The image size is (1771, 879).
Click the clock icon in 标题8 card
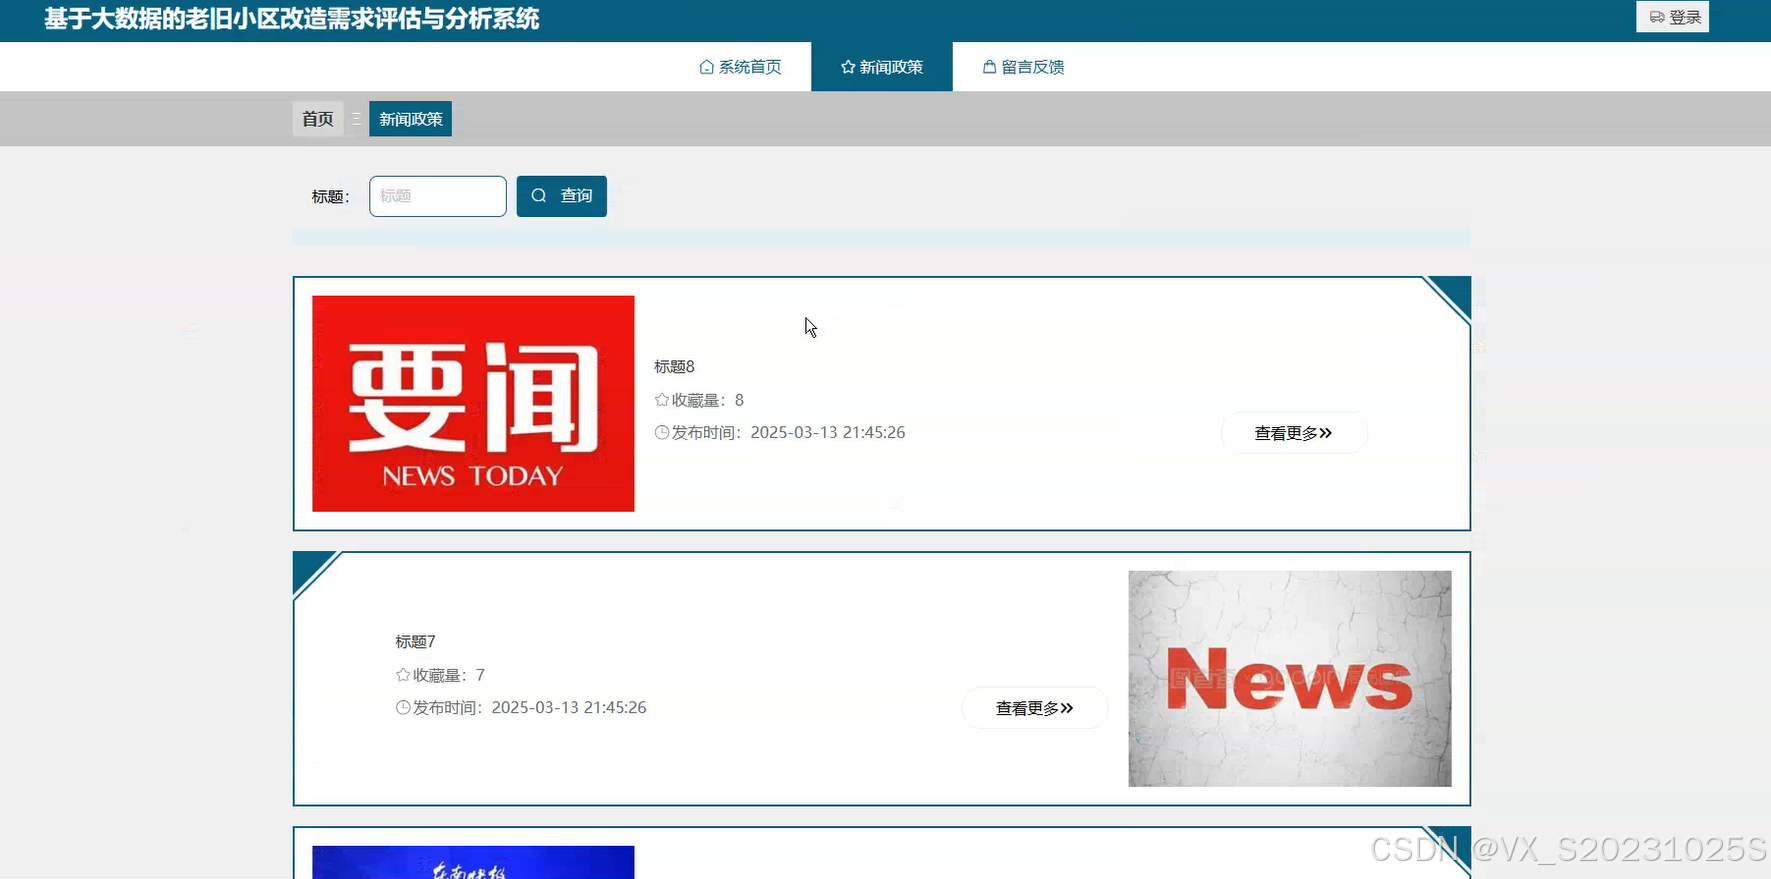click(x=661, y=432)
